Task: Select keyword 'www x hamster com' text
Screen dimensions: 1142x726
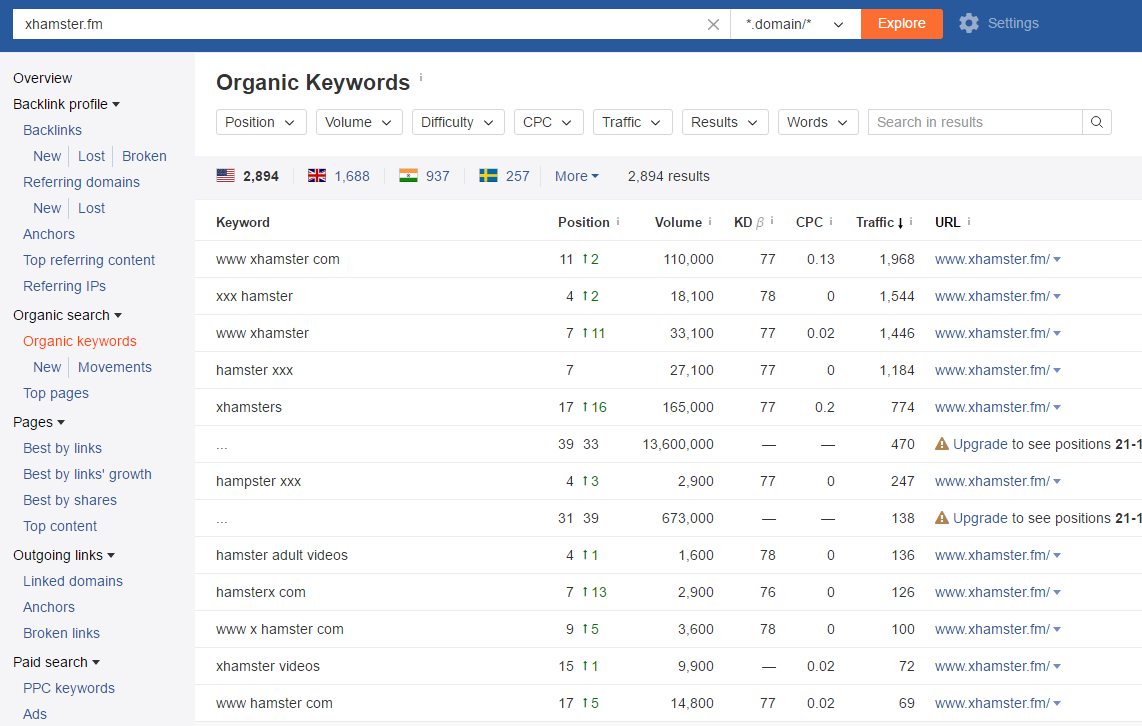Action: 280,629
